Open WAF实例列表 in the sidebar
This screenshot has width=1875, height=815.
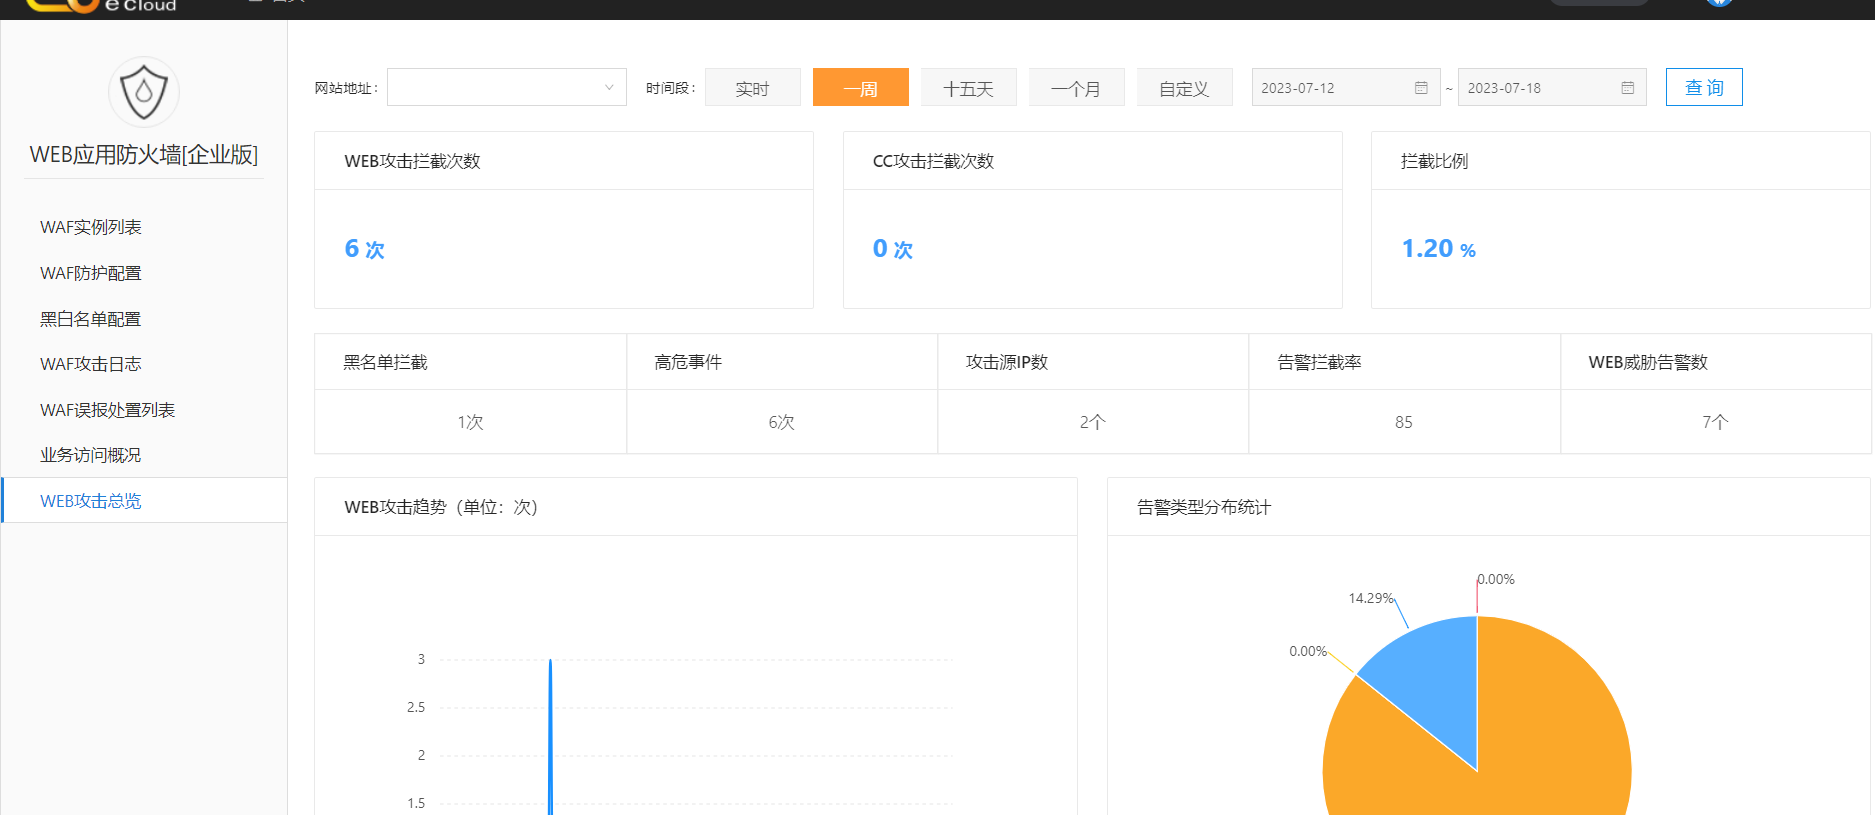(x=91, y=227)
